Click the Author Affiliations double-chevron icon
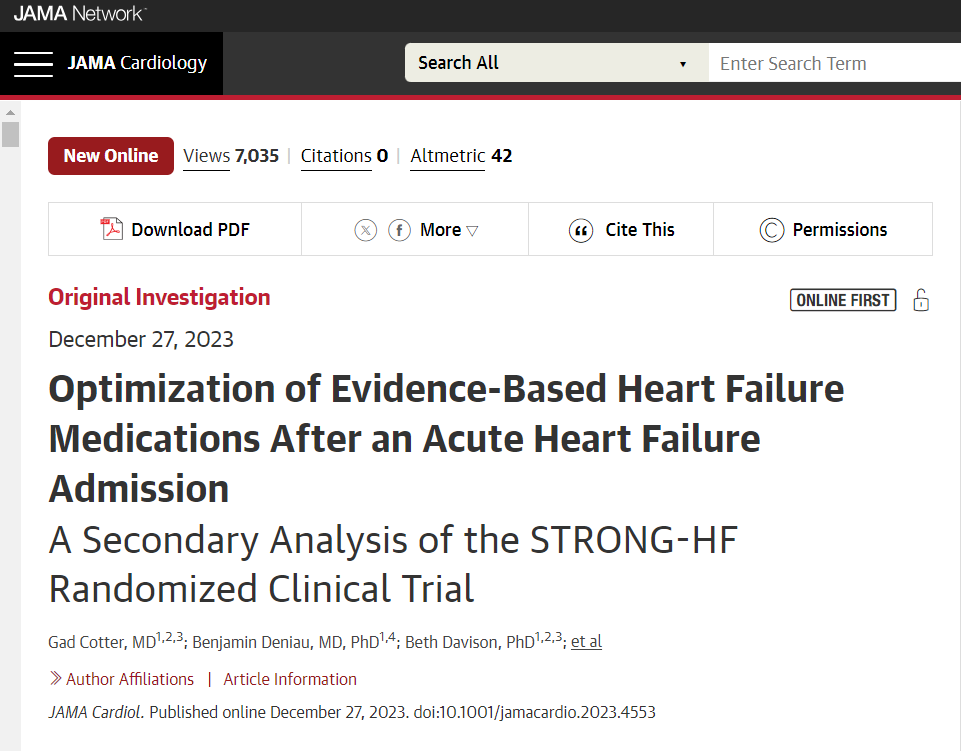The image size is (961, 751). tap(55, 678)
